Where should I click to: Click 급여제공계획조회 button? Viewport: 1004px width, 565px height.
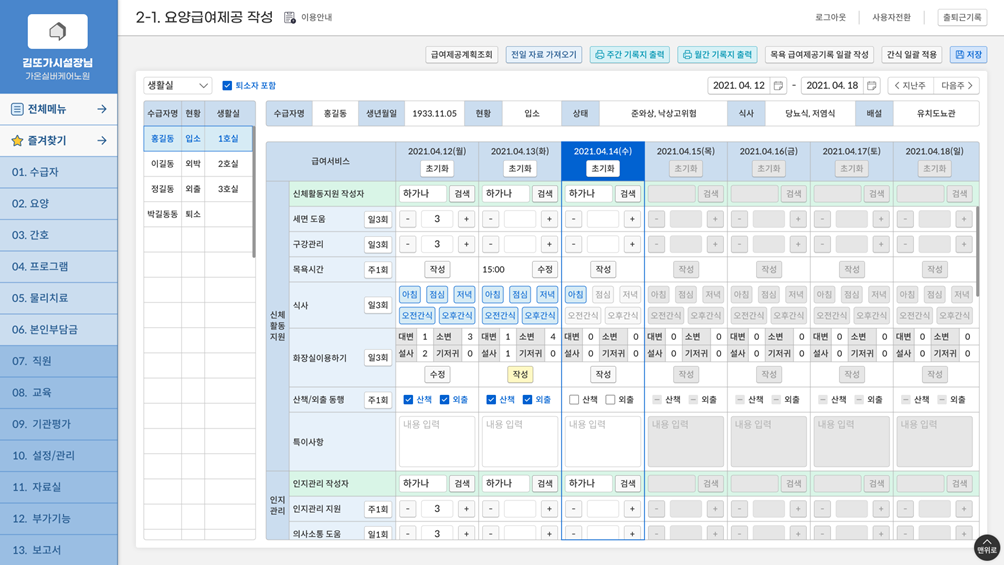(462, 54)
